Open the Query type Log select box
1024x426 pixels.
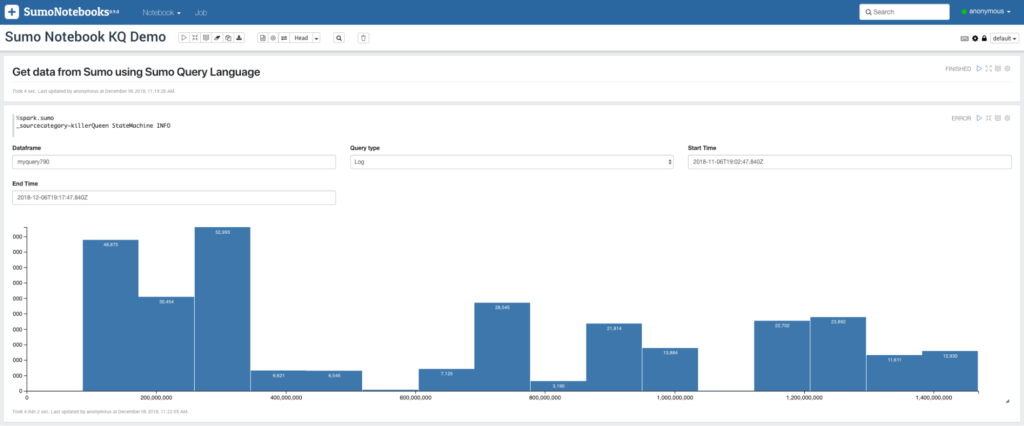[x=512, y=161]
